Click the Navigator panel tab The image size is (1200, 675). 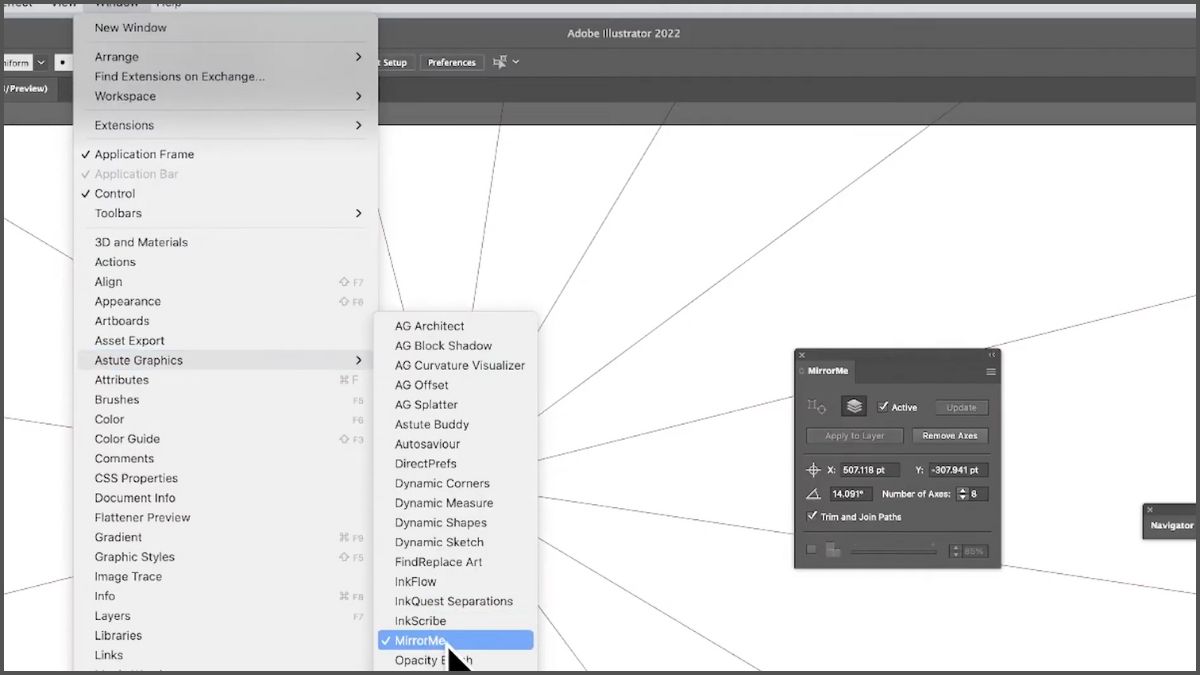click(x=1172, y=525)
